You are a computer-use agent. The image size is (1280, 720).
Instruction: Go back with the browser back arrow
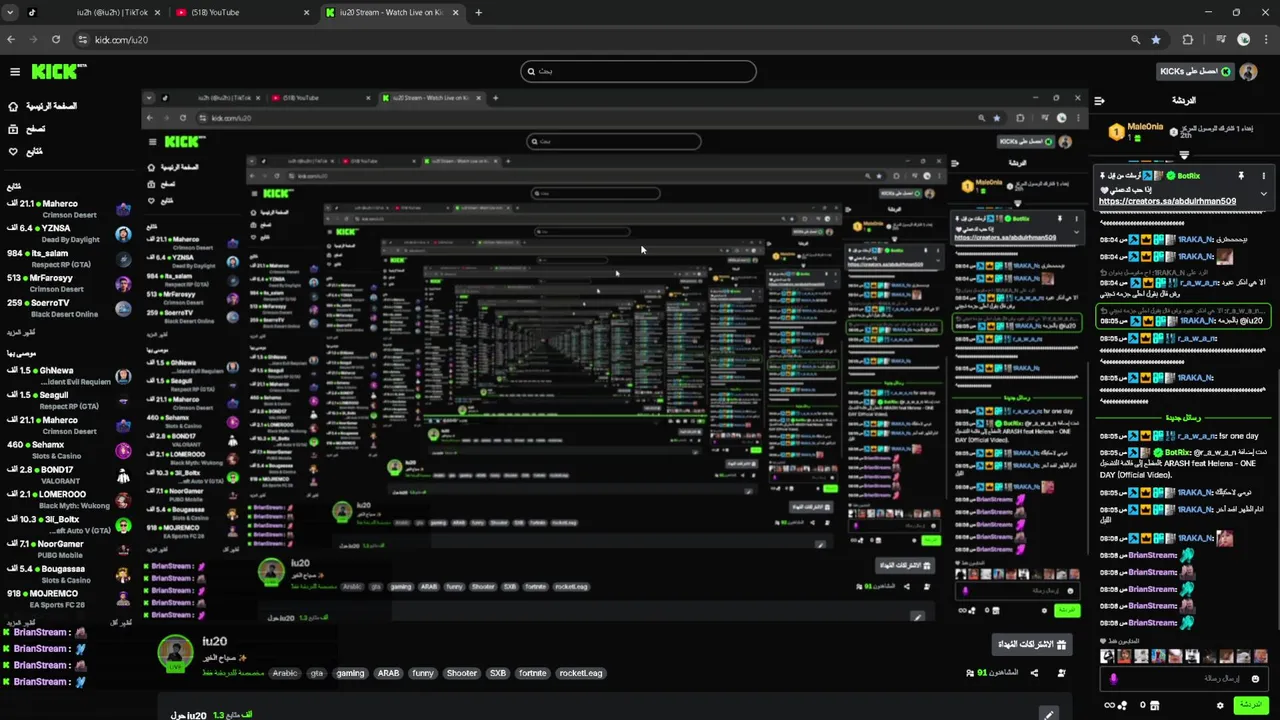[x=11, y=40]
